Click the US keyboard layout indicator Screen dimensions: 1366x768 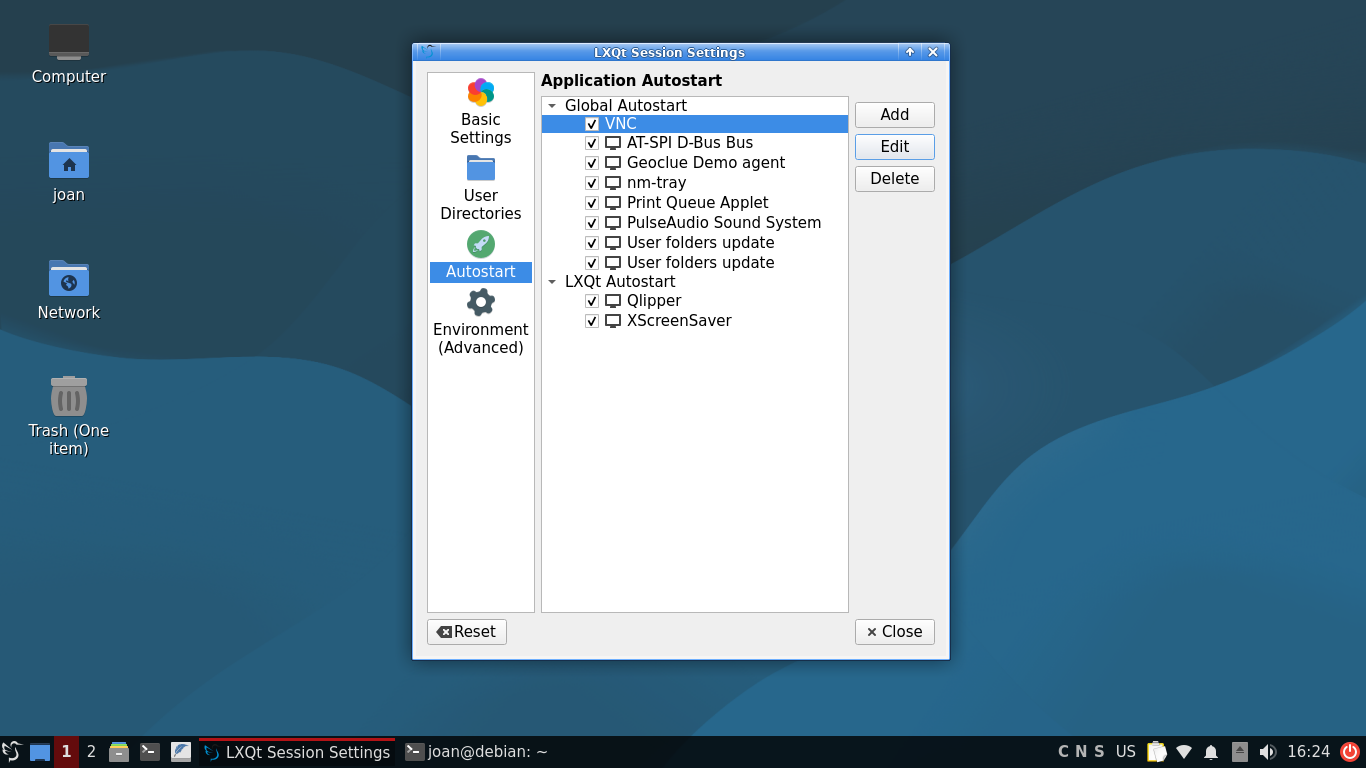click(x=1126, y=751)
